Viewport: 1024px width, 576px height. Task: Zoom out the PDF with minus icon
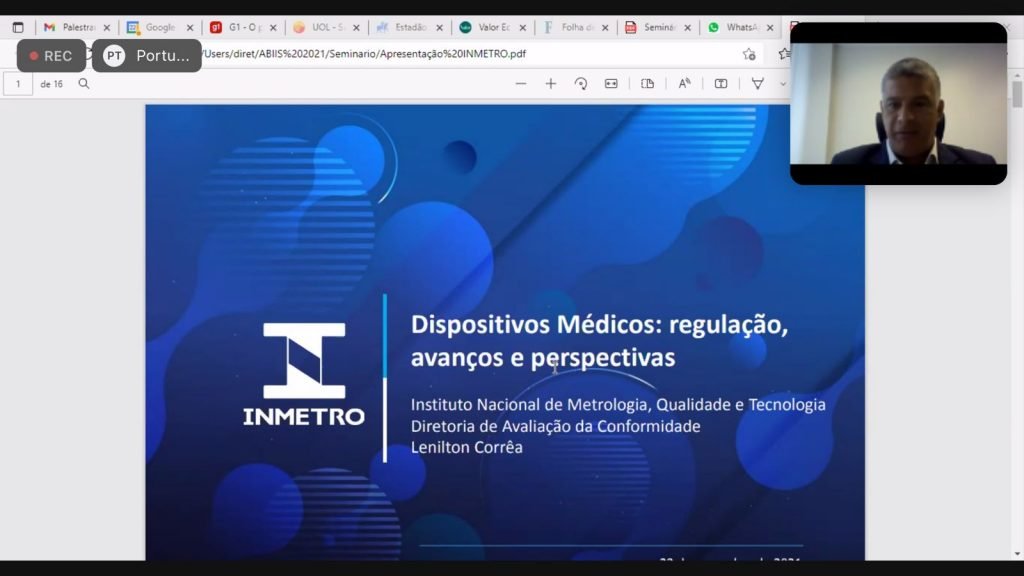(x=520, y=84)
